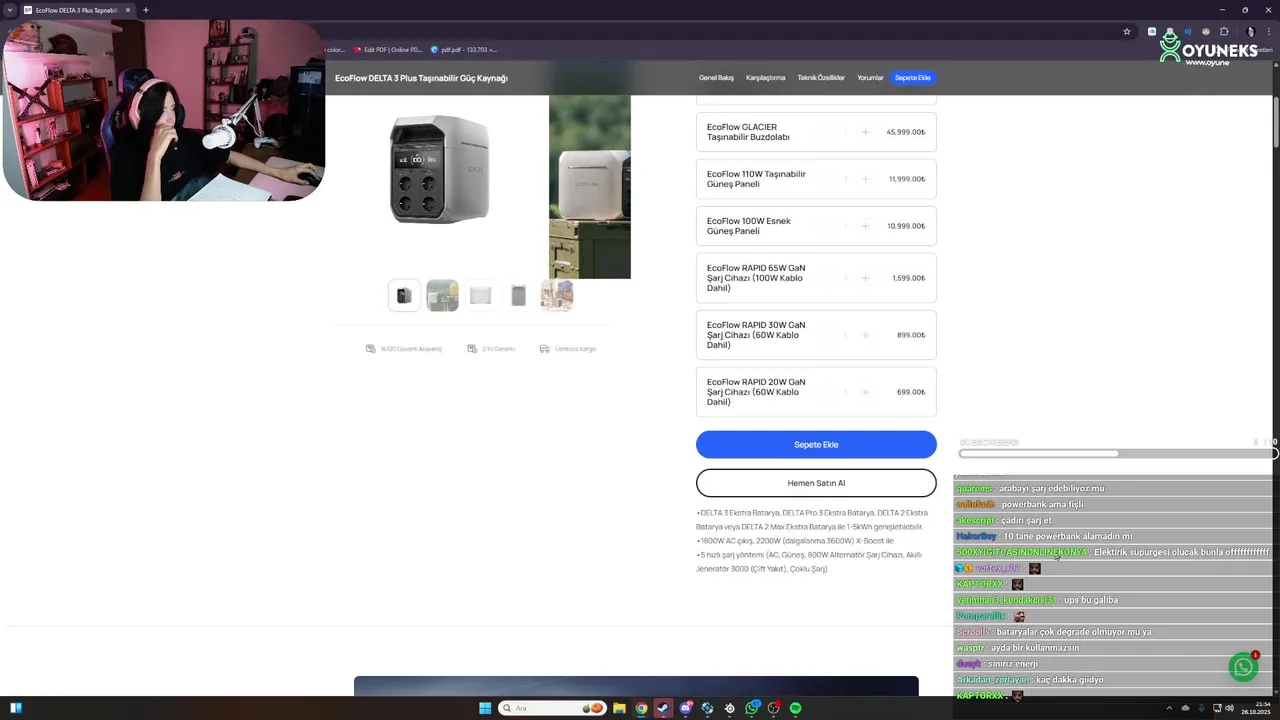Click the taskbar search box Ara

coord(553,708)
